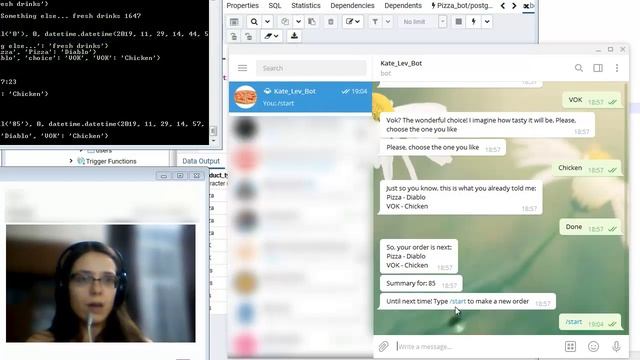Switch to the SQL tab in pgAdmin
This screenshot has width=640, height=360.
pos(275,5)
